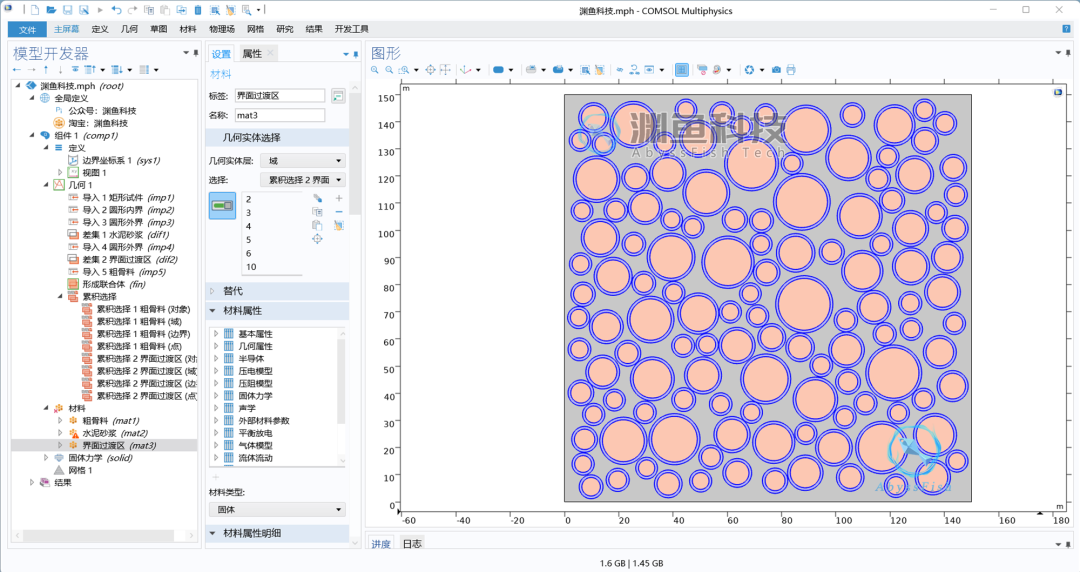The image size is (1080, 572).
Task: Take a snapshot with the camera icon
Action: 776,70
